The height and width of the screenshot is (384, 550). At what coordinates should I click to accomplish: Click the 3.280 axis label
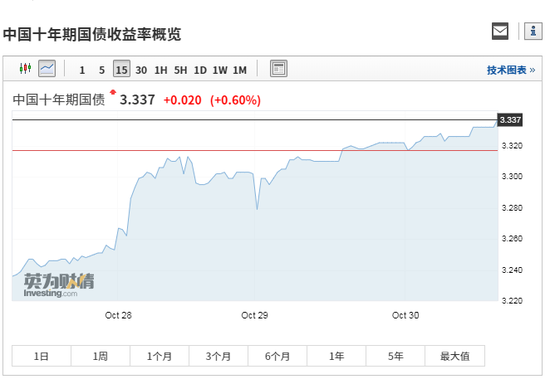512,208
